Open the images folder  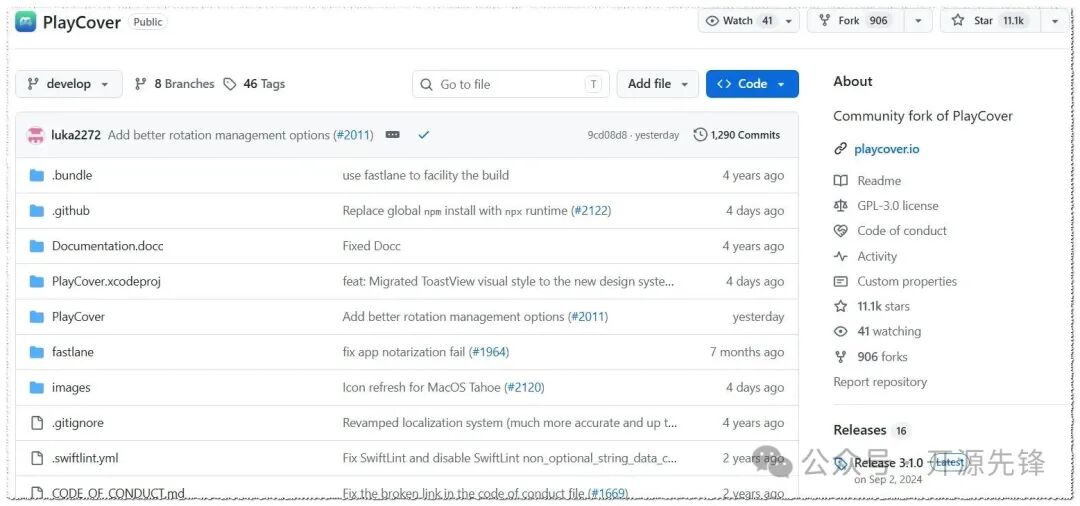coord(71,388)
